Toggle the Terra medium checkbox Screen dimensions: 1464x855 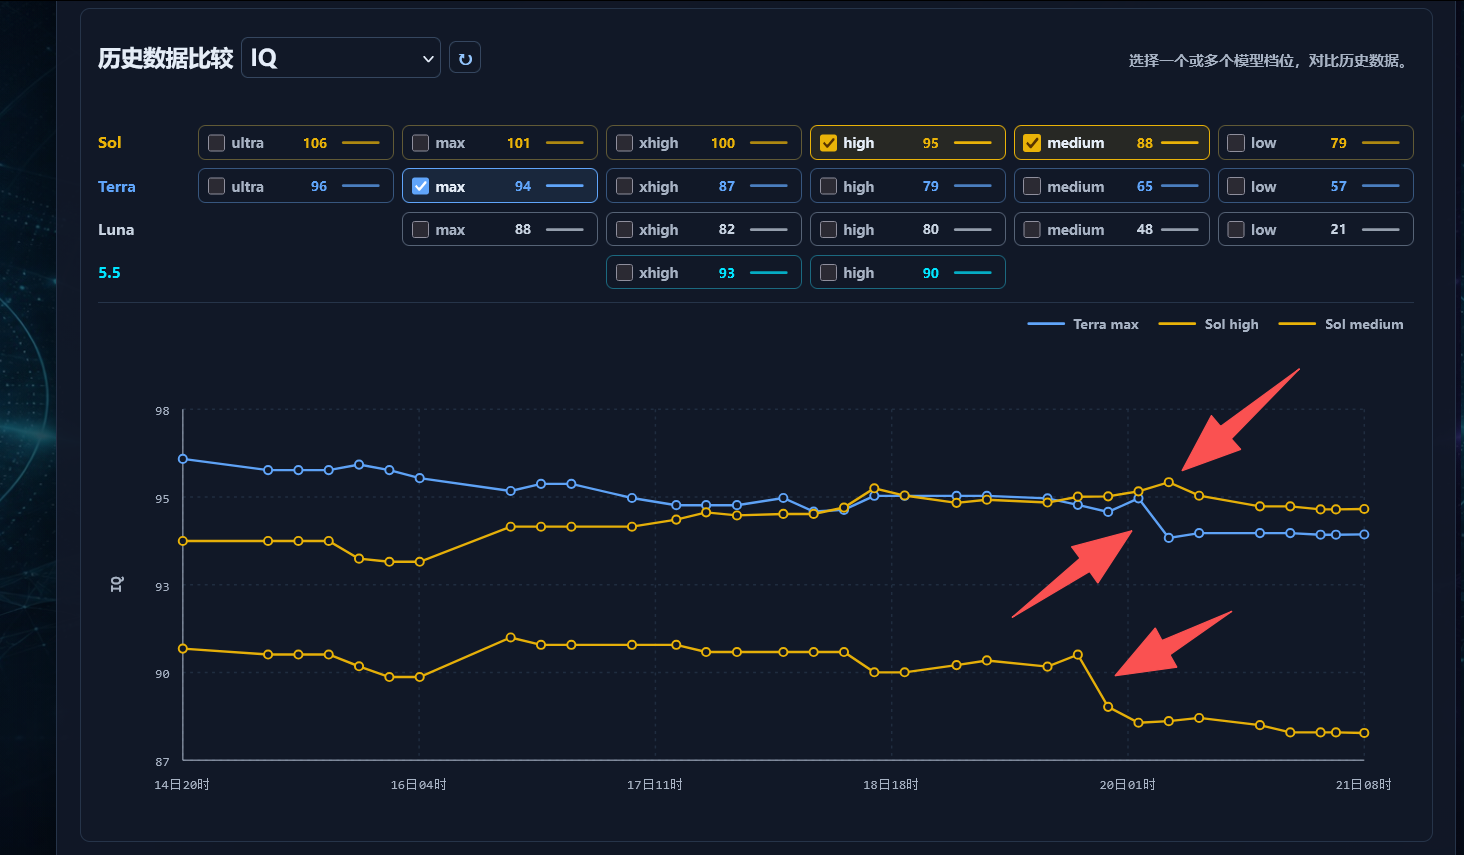tap(1032, 186)
